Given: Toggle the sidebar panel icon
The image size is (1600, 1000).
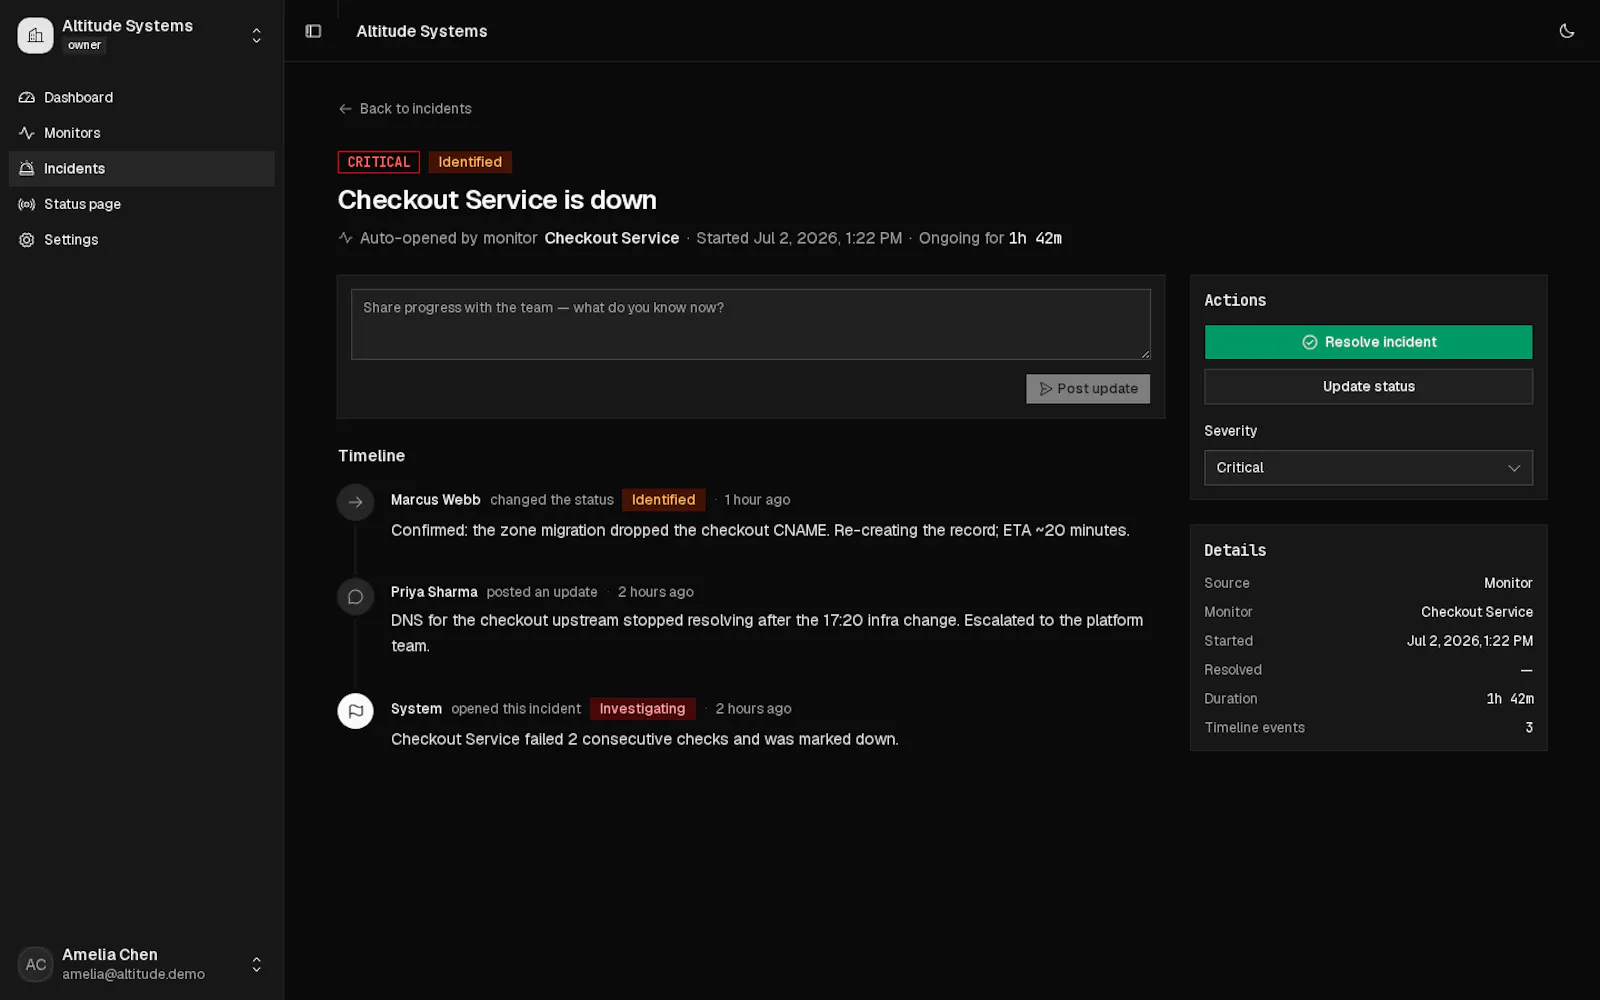Looking at the screenshot, I should 313,31.
